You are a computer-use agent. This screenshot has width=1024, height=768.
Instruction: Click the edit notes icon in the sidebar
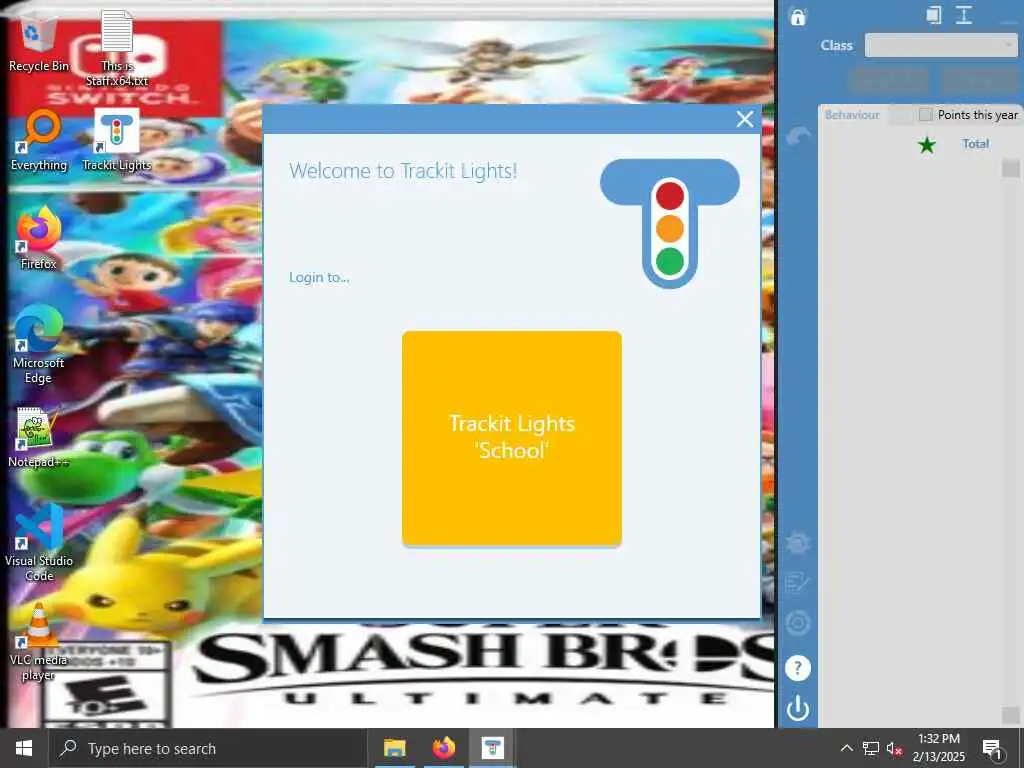[797, 583]
